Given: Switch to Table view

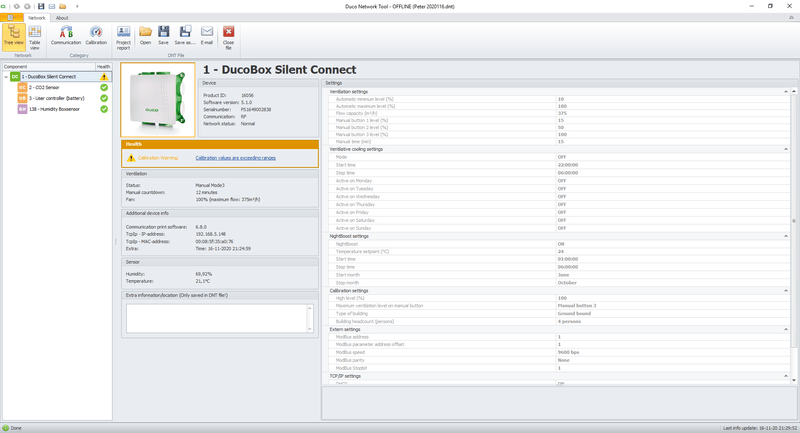Looking at the screenshot, I should (x=35, y=37).
